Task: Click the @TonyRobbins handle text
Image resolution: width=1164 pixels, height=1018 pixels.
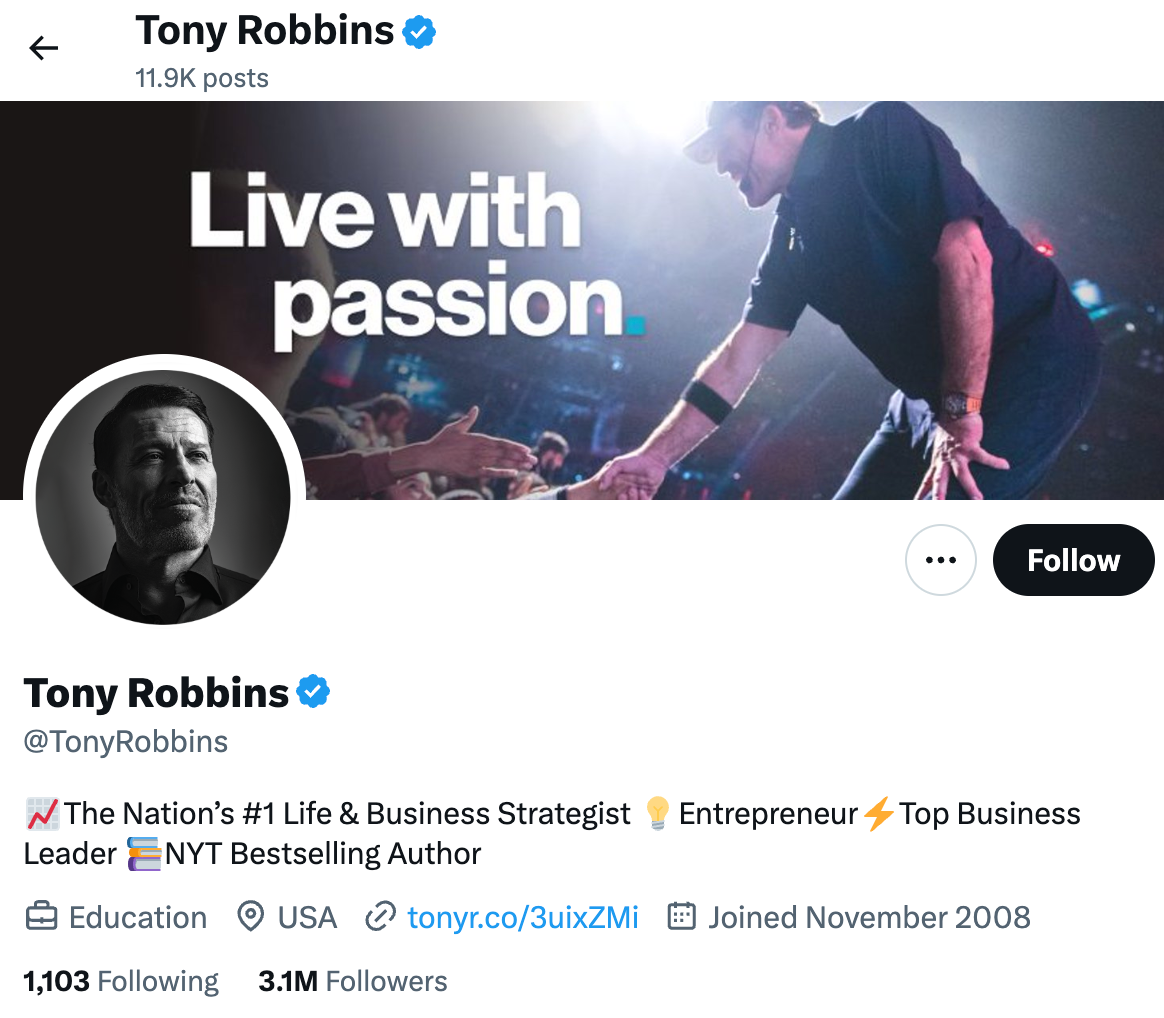Action: (x=125, y=741)
